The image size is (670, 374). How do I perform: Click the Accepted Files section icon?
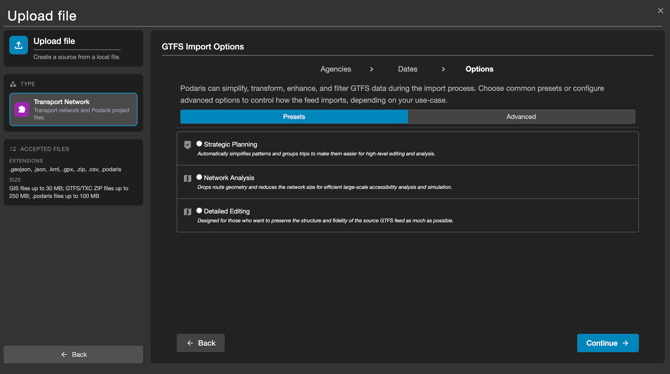pyautogui.click(x=13, y=149)
